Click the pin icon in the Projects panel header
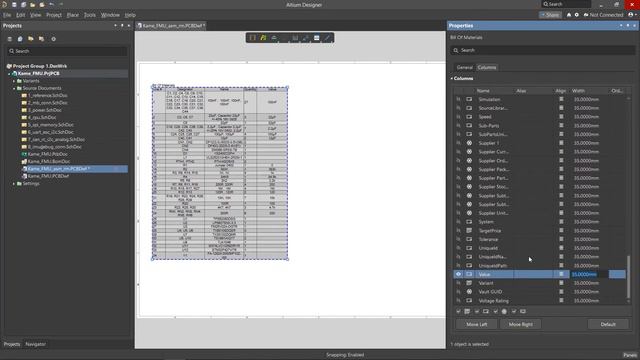 point(122,25)
